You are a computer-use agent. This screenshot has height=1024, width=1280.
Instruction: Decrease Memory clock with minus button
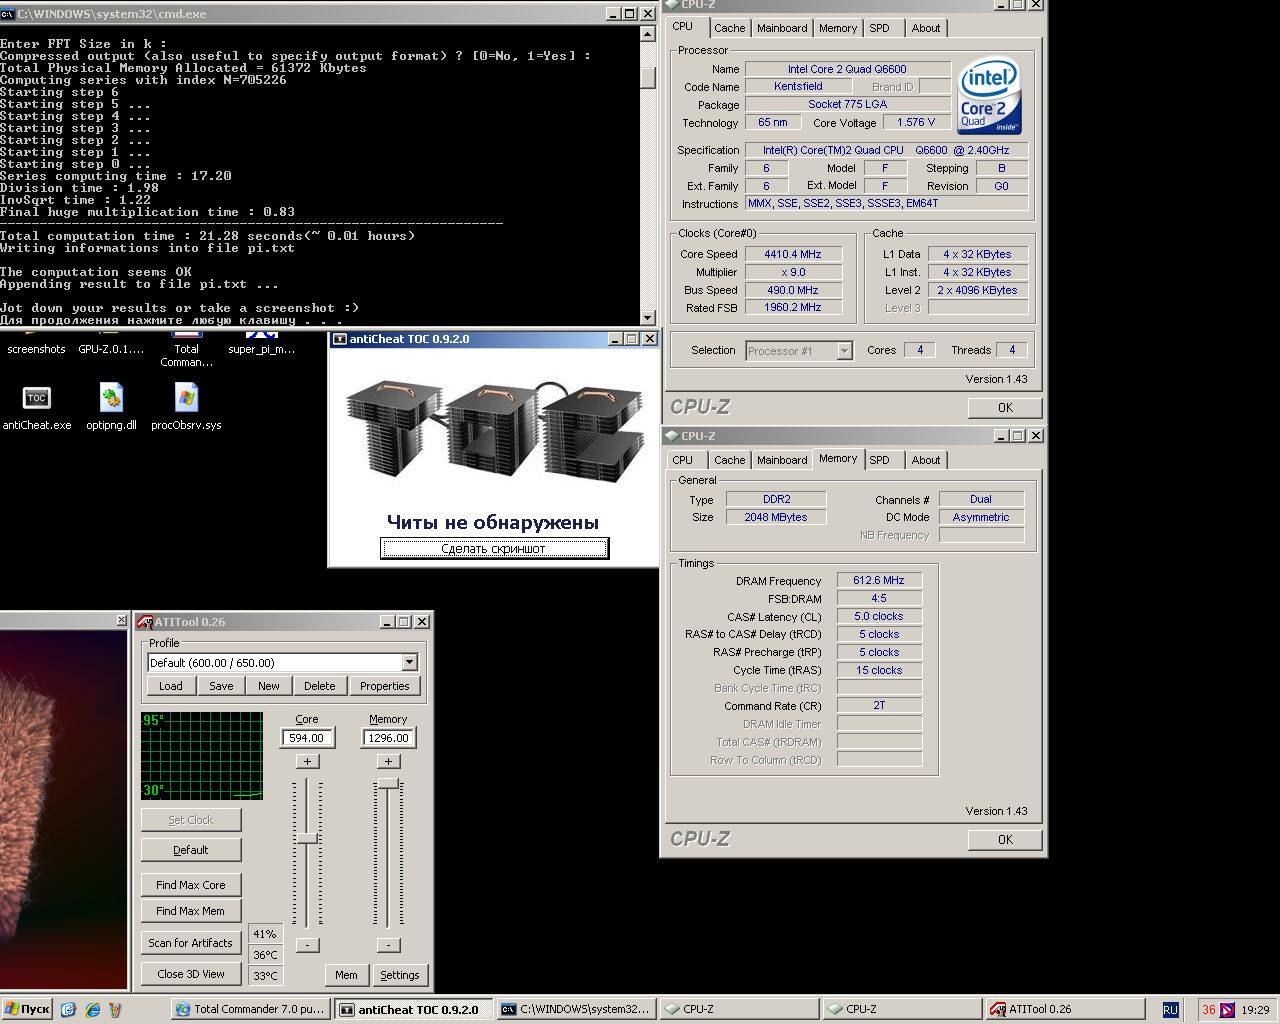(x=388, y=945)
